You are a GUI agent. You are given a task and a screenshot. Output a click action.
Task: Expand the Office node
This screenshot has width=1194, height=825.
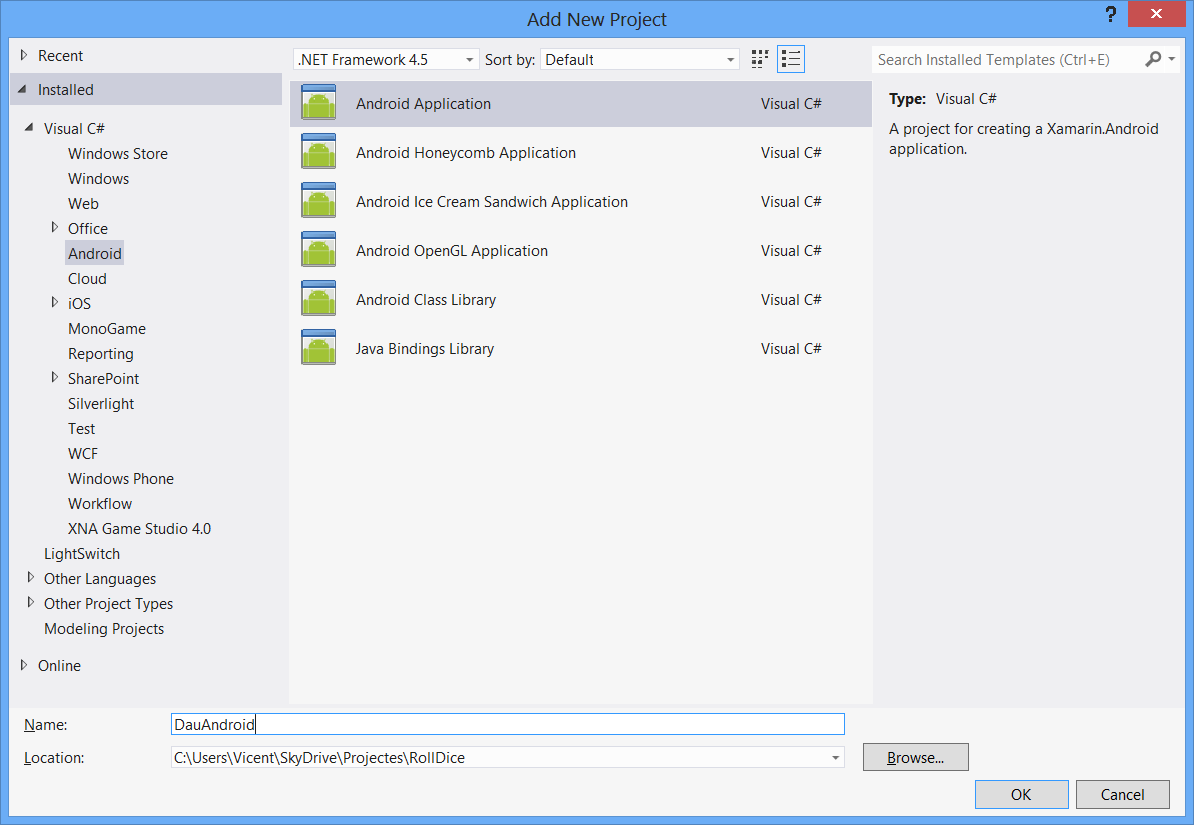54,227
